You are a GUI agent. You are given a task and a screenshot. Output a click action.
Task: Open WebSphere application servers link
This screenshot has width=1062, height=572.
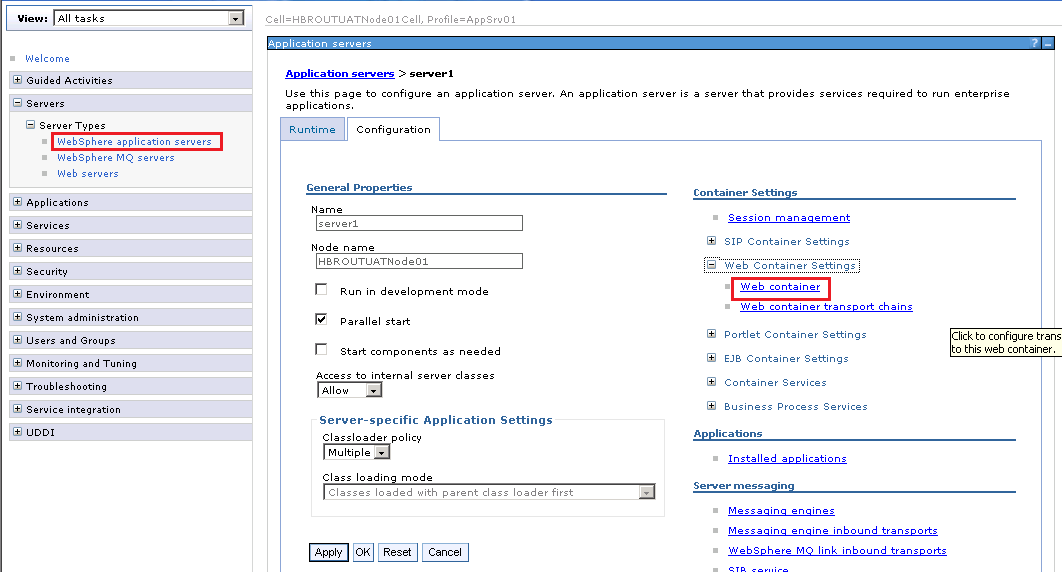pos(134,141)
